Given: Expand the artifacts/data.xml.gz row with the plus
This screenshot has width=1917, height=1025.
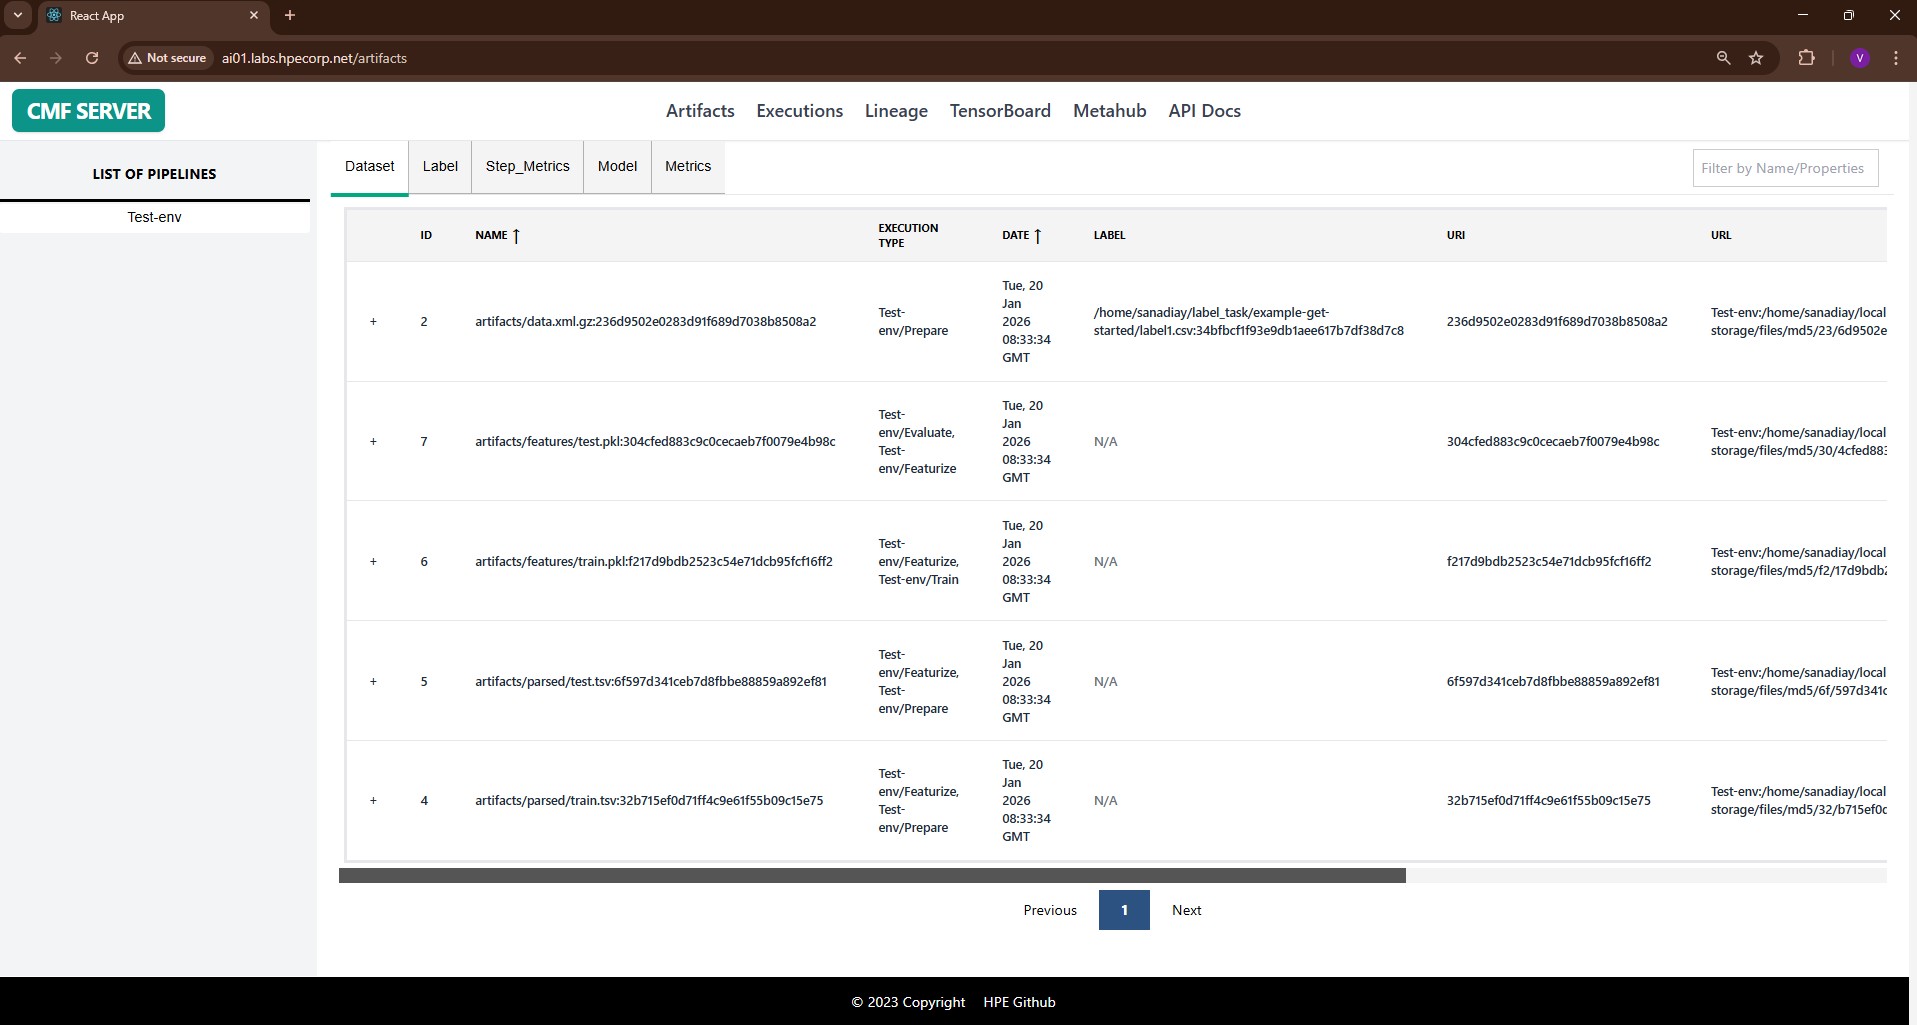Looking at the screenshot, I should pyautogui.click(x=373, y=321).
